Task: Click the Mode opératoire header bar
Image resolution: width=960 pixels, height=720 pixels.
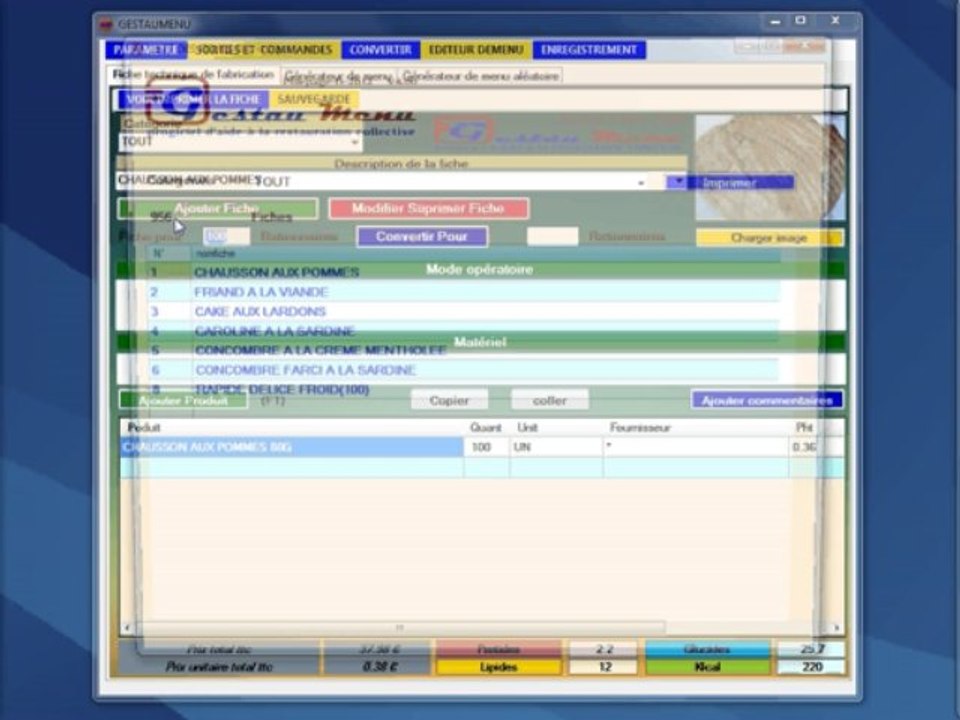Action: coord(480,269)
